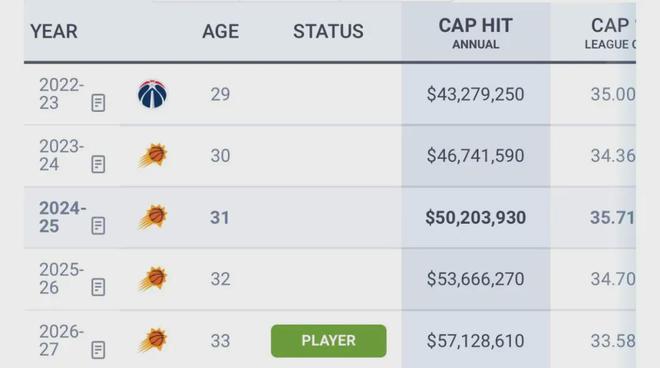660x368 pixels.
Task: Select the $50,203,930 cap hit value
Action: 476,218
